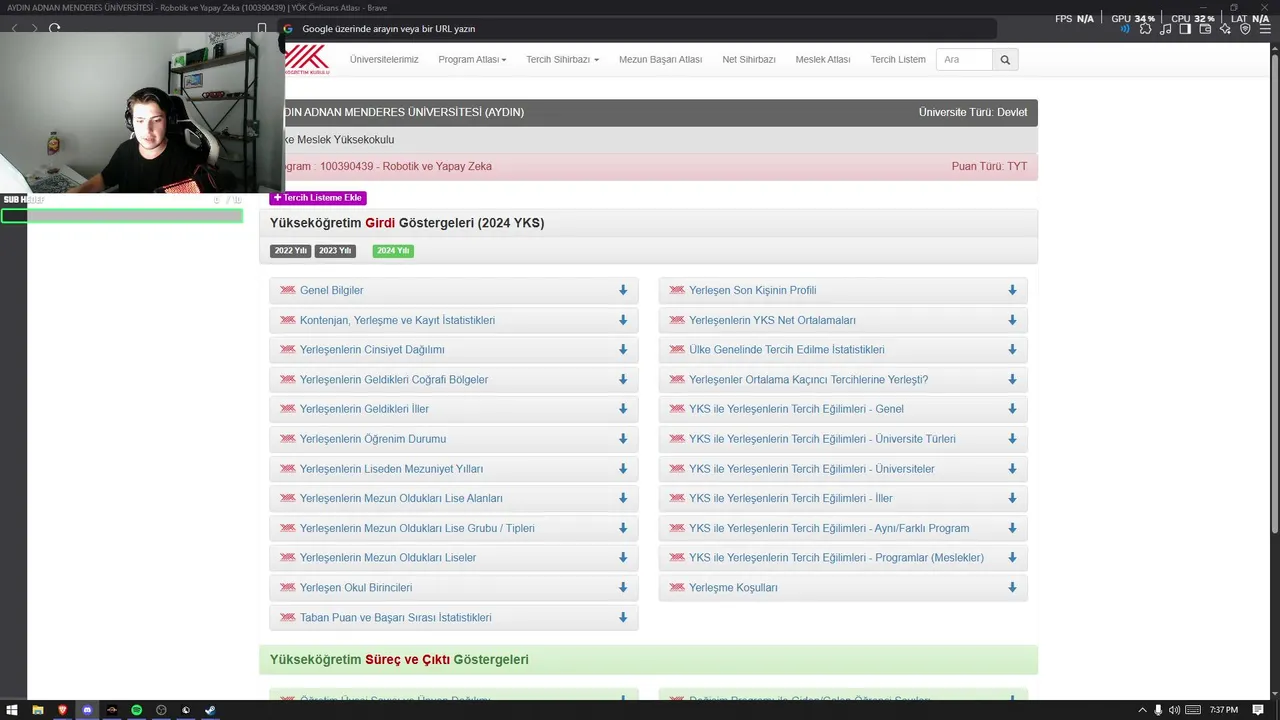The image size is (1280, 720).
Task: Click the volume speaker icon in tray
Action: 1174,710
